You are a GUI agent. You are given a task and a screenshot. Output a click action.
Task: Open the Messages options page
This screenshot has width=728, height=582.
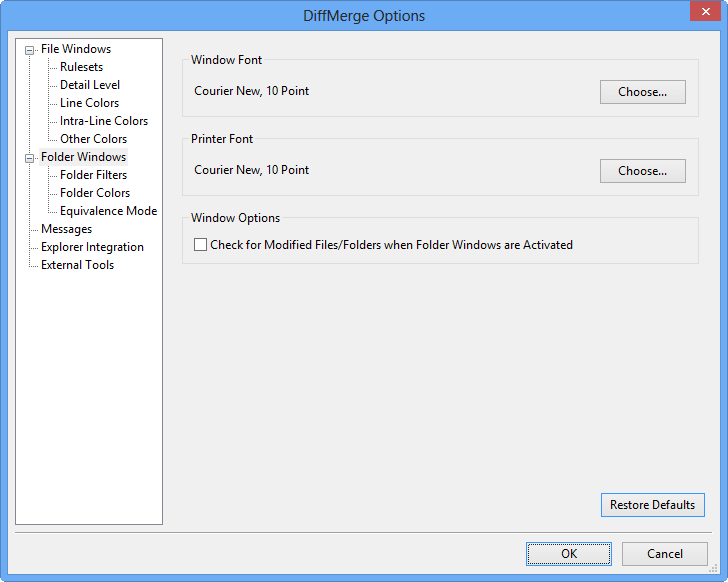click(66, 229)
